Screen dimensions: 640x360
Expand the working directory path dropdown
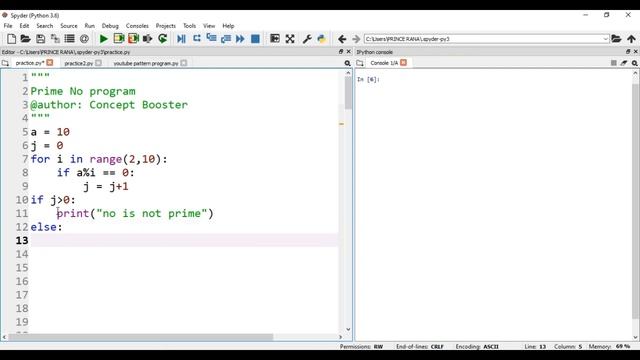tap(605, 39)
